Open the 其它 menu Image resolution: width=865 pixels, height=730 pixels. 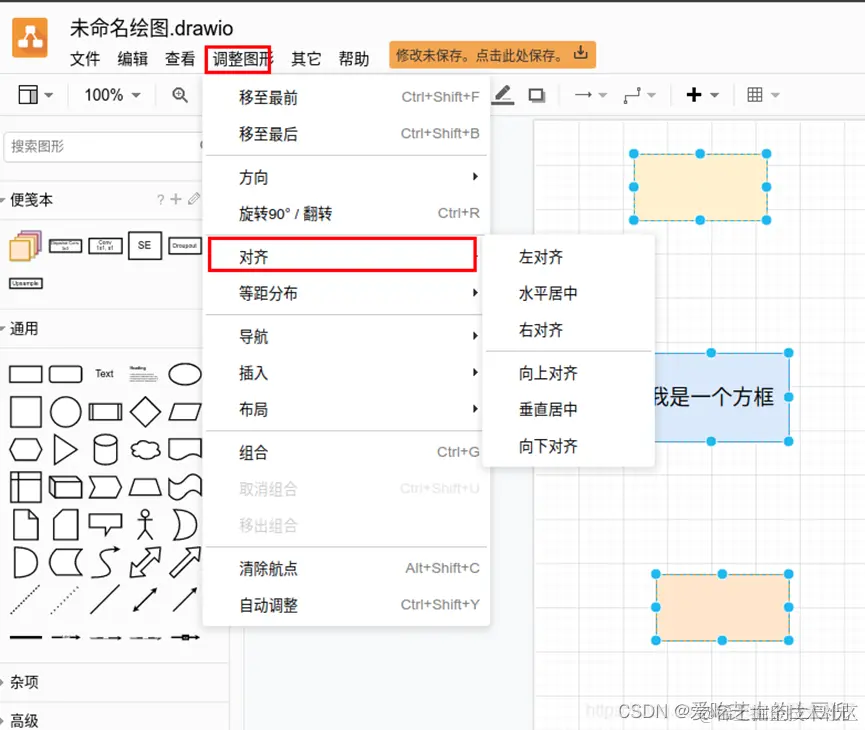click(306, 58)
